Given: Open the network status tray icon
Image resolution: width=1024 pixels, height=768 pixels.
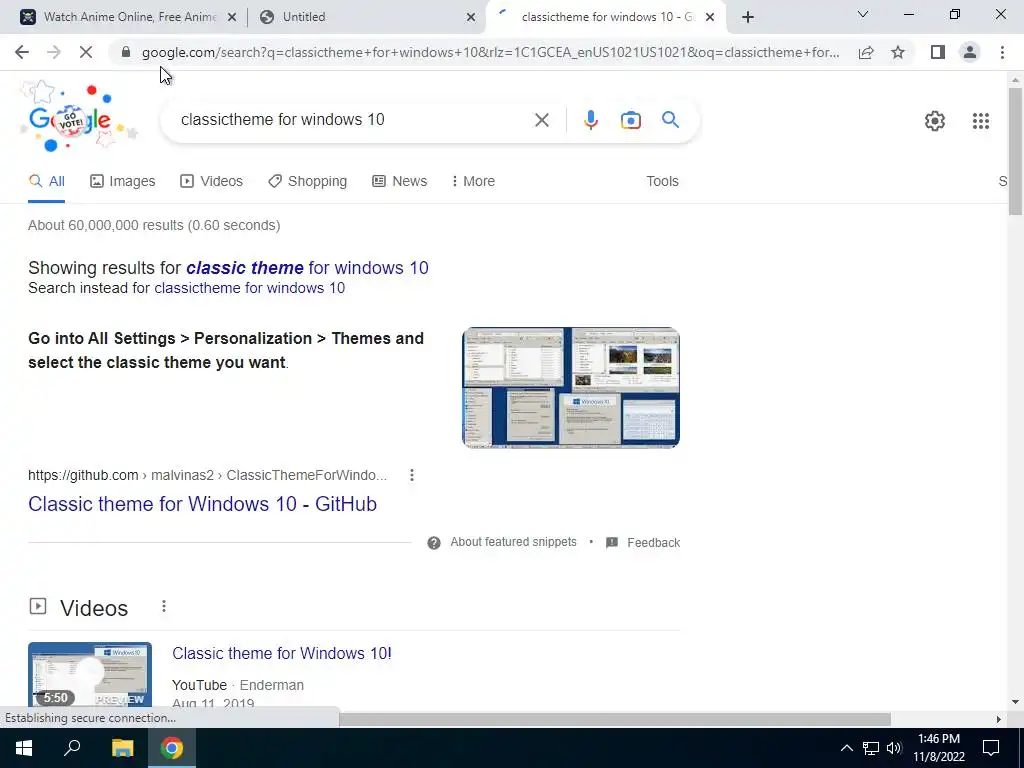Looking at the screenshot, I should coord(871,748).
